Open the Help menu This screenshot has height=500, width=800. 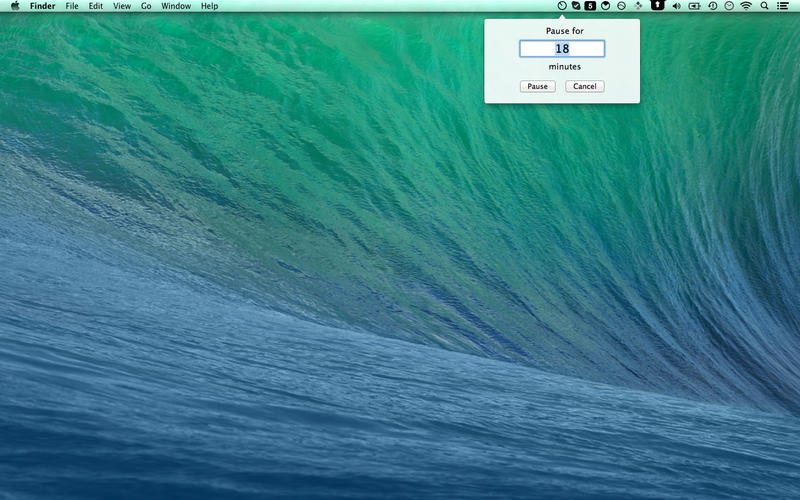click(209, 6)
